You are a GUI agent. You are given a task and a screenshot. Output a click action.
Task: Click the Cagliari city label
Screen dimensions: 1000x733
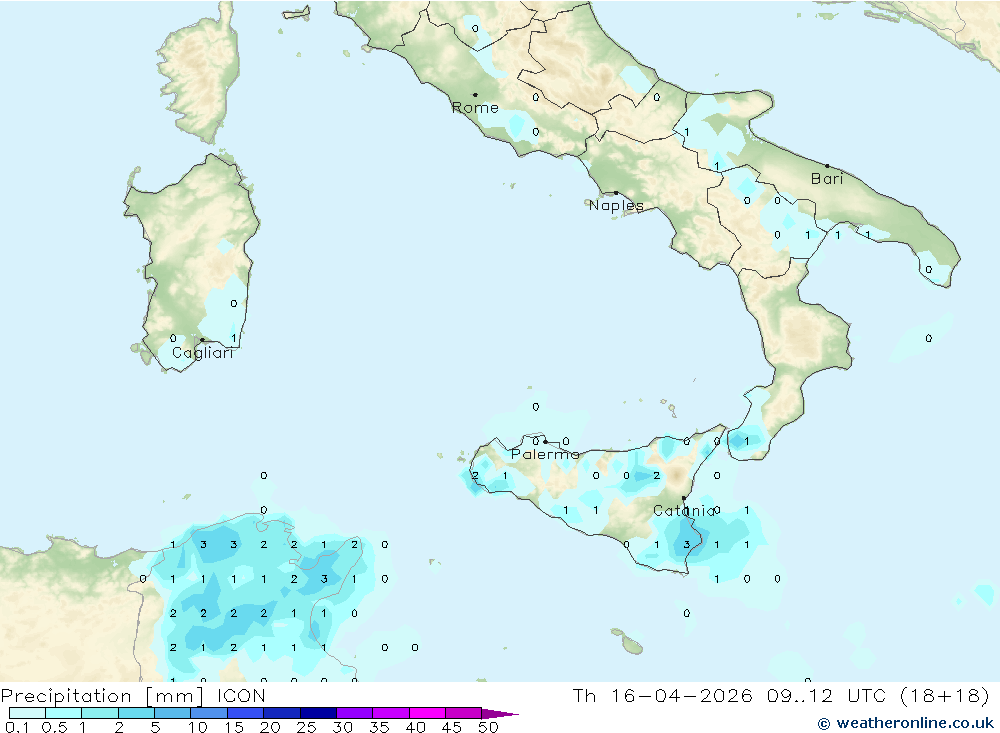coord(202,353)
